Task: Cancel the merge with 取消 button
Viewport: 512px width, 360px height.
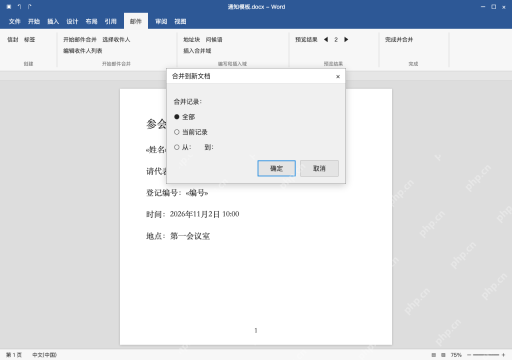Action: (319, 169)
